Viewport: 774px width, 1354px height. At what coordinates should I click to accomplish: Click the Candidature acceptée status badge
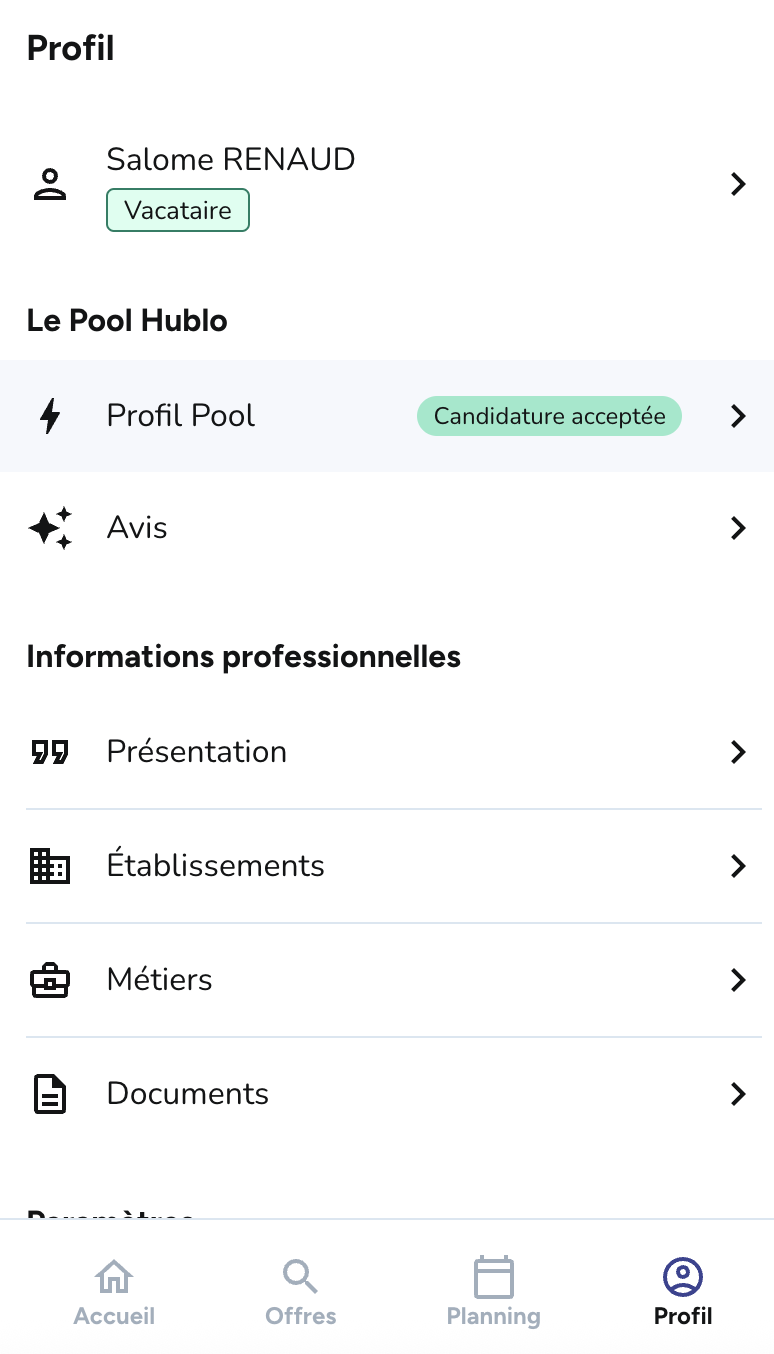coord(549,416)
